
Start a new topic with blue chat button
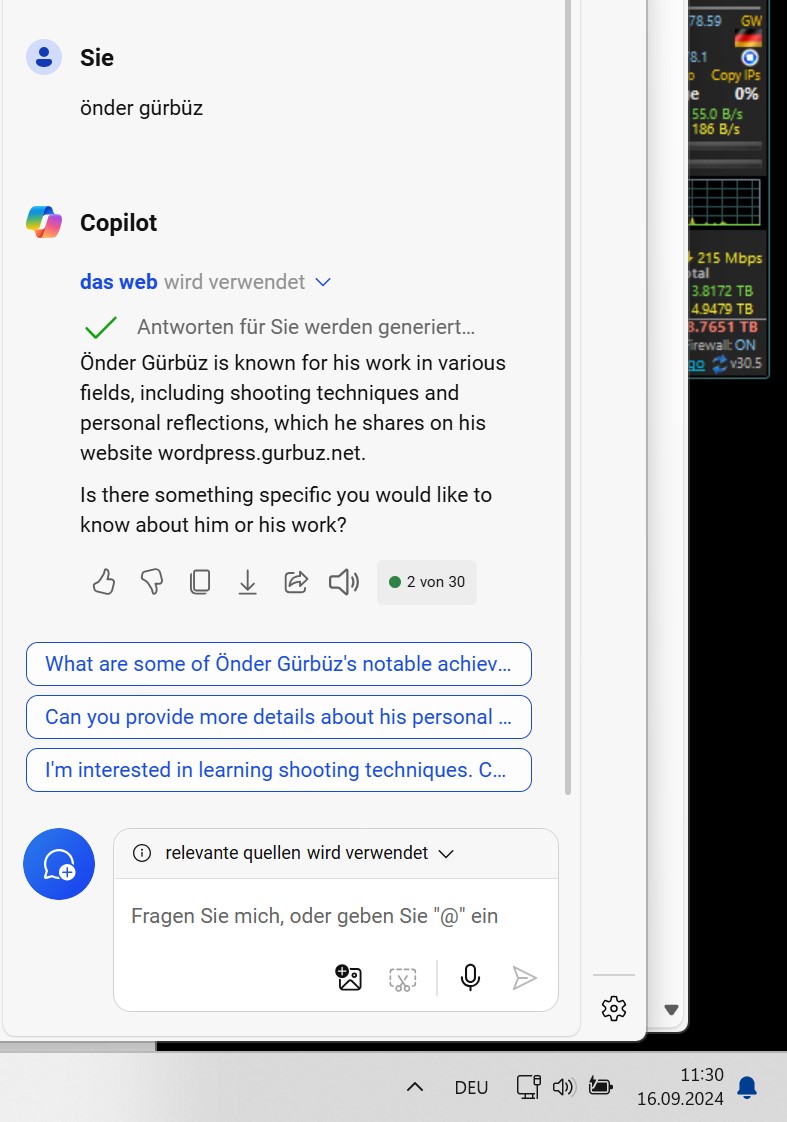click(59, 864)
